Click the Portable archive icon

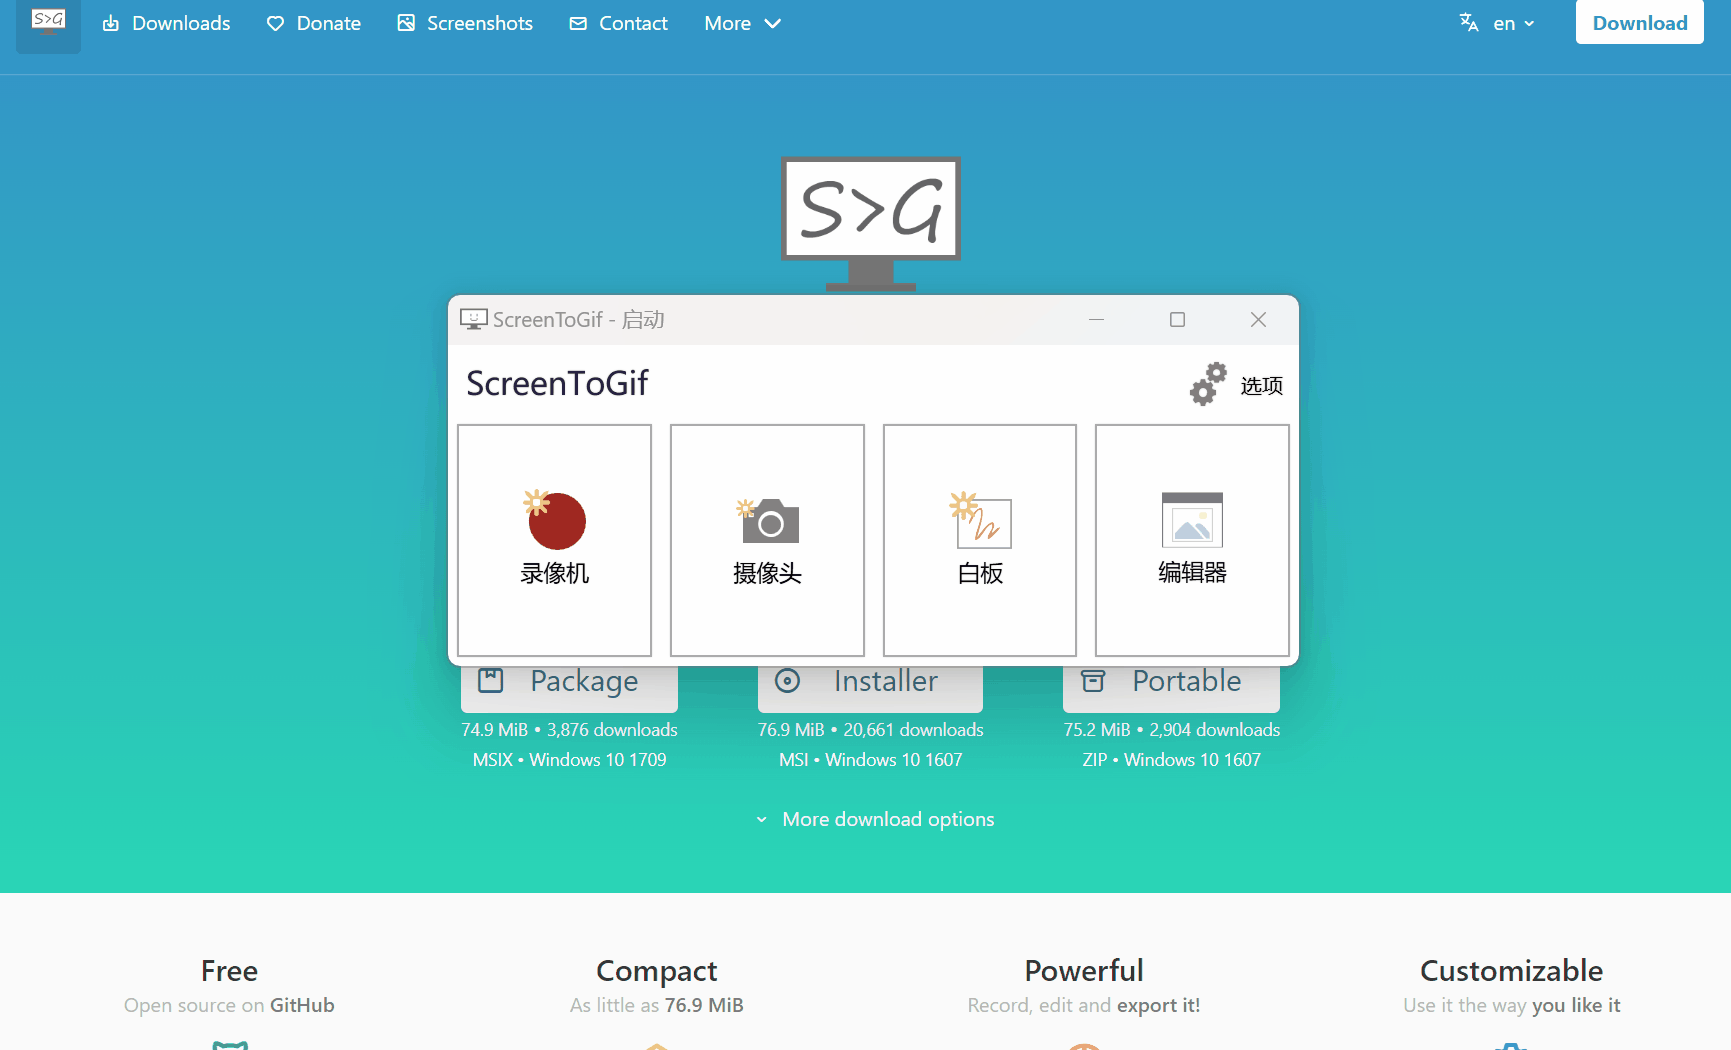tap(1093, 681)
